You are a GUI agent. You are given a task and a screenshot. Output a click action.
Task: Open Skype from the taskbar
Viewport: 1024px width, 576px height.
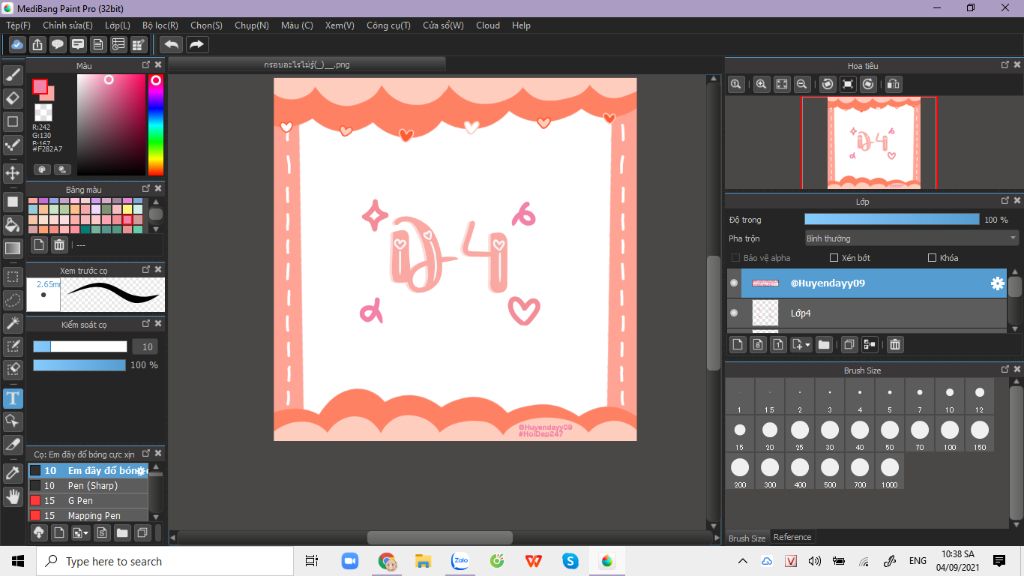(x=570, y=561)
